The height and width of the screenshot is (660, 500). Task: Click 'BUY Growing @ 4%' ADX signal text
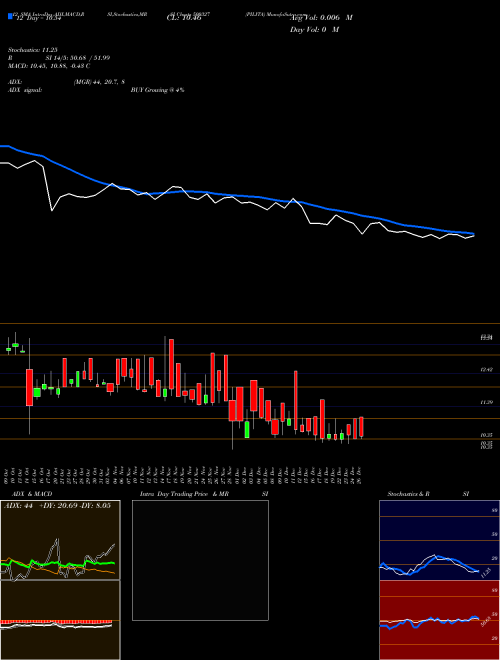click(157, 90)
